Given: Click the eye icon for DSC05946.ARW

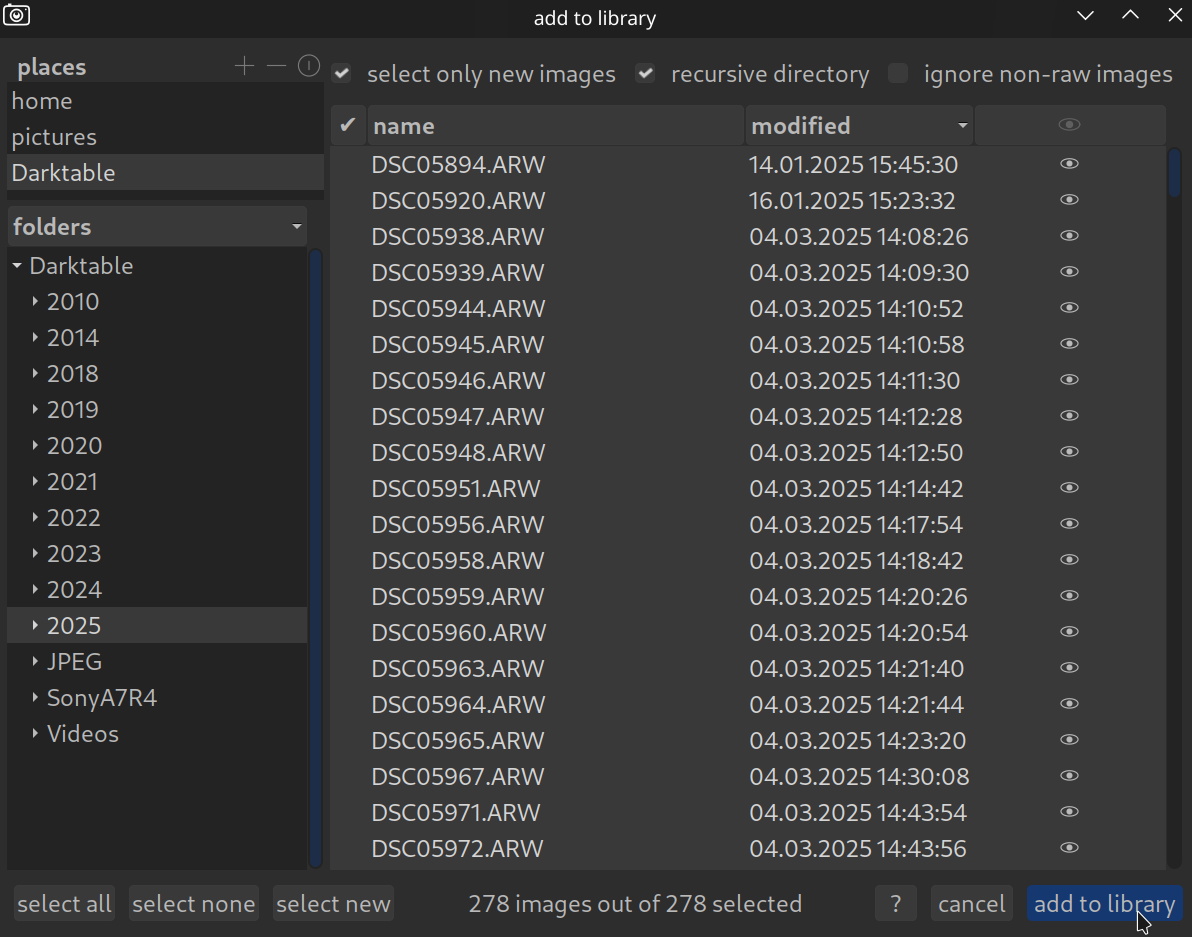Looking at the screenshot, I should [1069, 380].
